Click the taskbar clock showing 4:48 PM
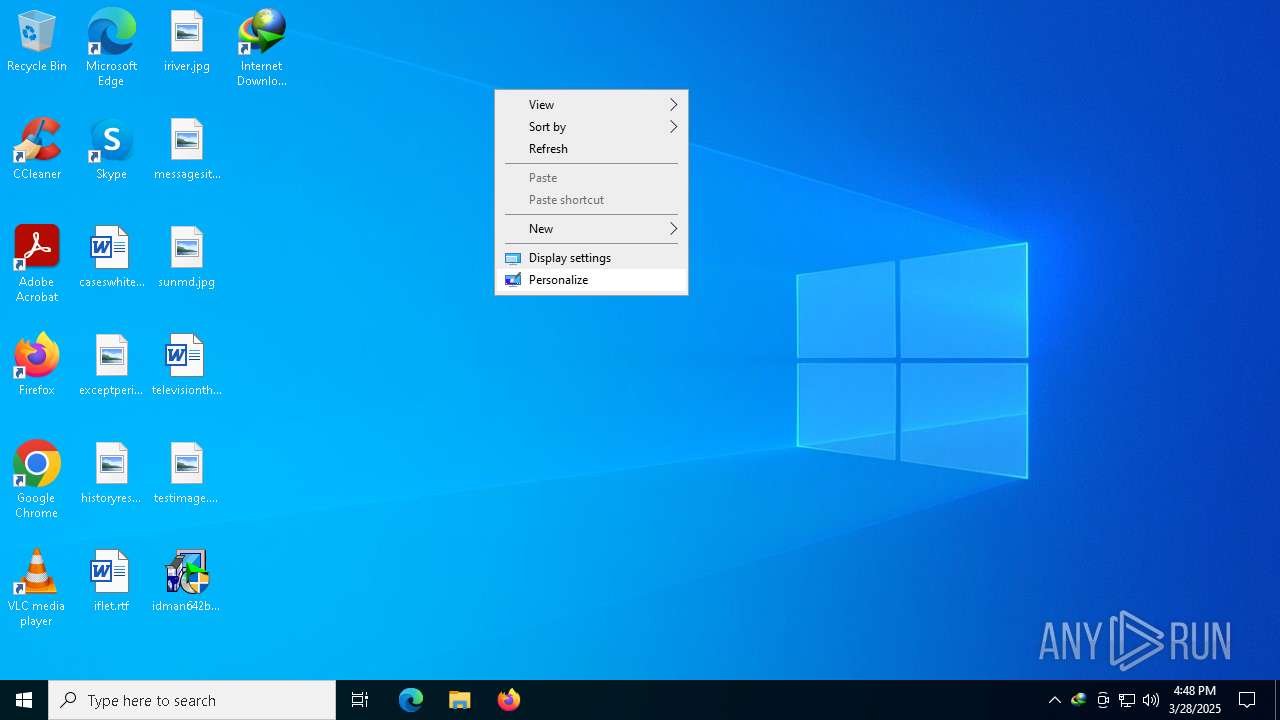The image size is (1280, 720). click(x=1195, y=700)
